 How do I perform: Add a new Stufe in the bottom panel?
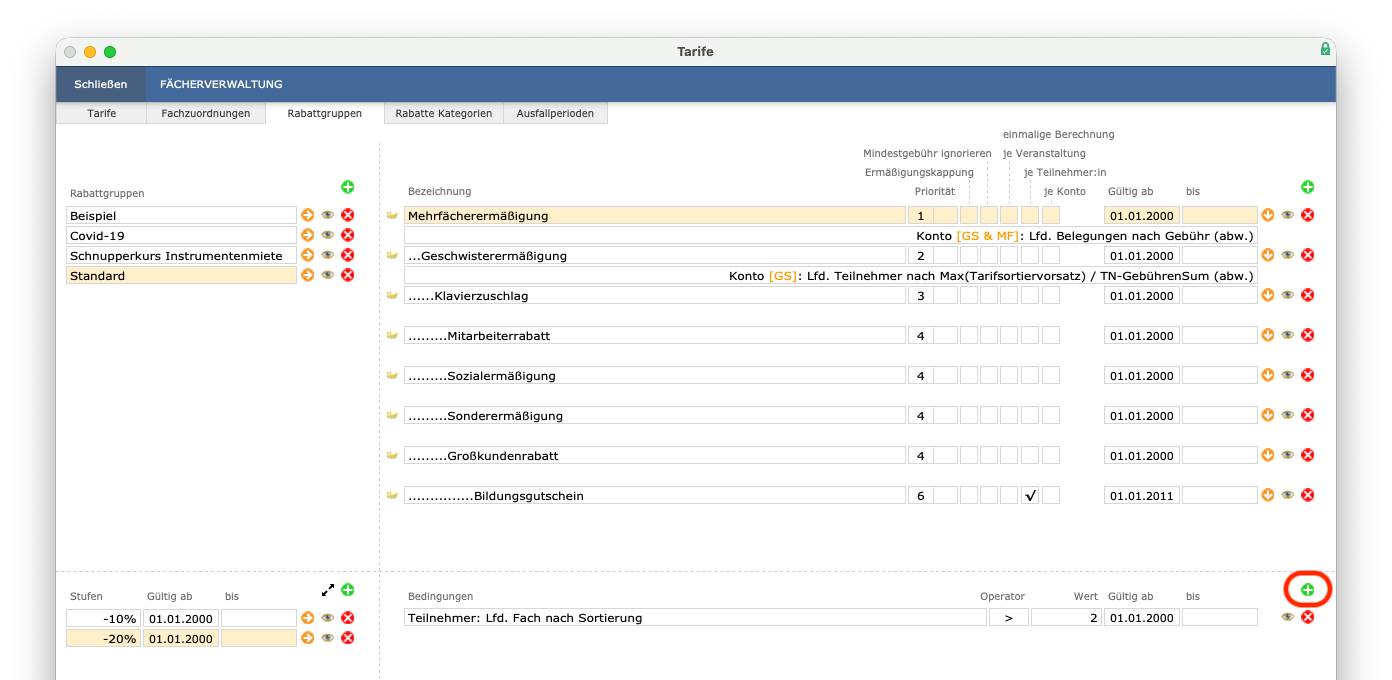[x=348, y=590]
